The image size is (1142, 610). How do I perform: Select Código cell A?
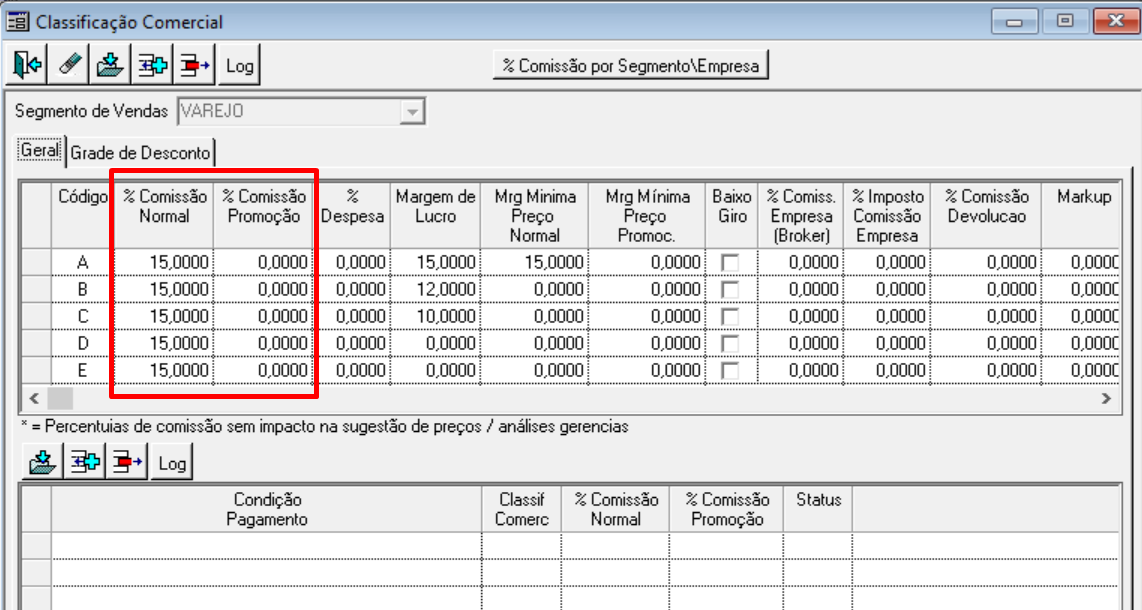pos(82,263)
